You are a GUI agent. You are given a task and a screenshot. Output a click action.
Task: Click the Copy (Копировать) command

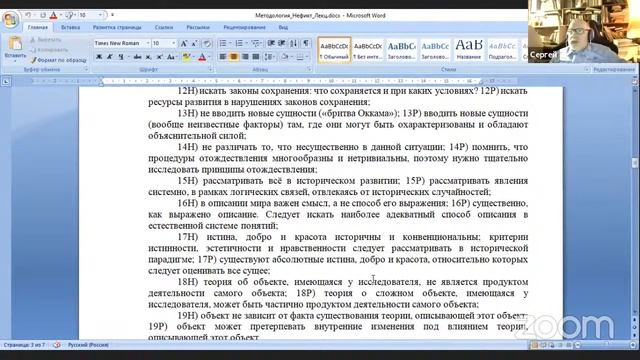pos(49,50)
